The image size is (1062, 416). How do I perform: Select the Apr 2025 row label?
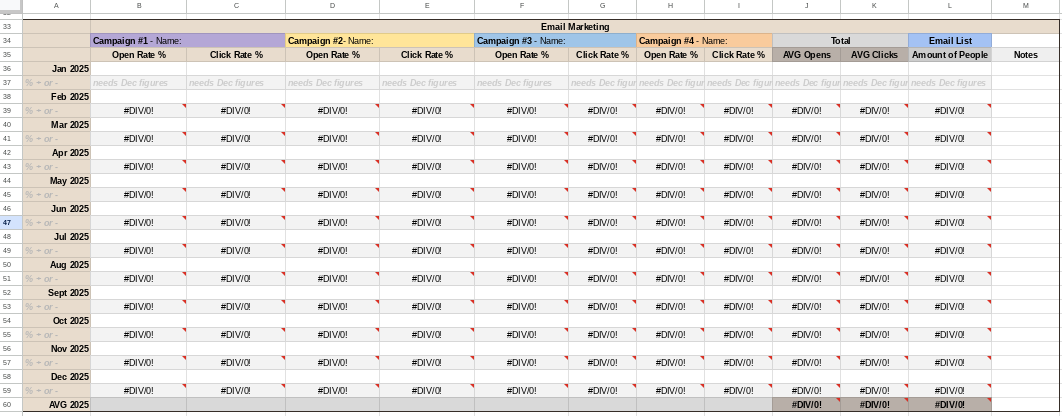(57, 152)
